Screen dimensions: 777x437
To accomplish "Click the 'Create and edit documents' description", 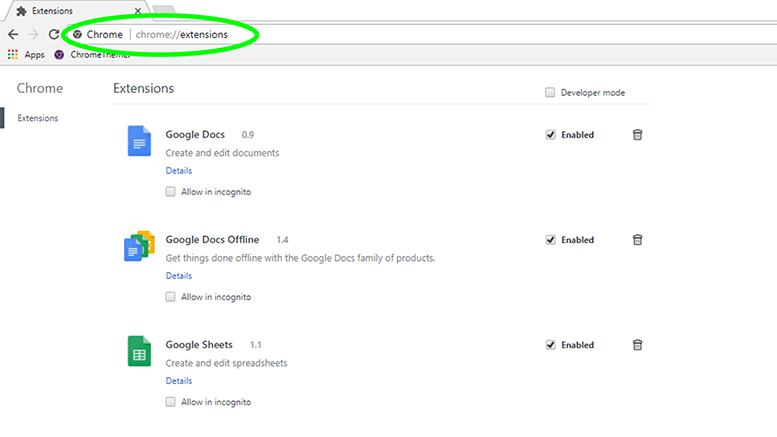I will [x=222, y=153].
